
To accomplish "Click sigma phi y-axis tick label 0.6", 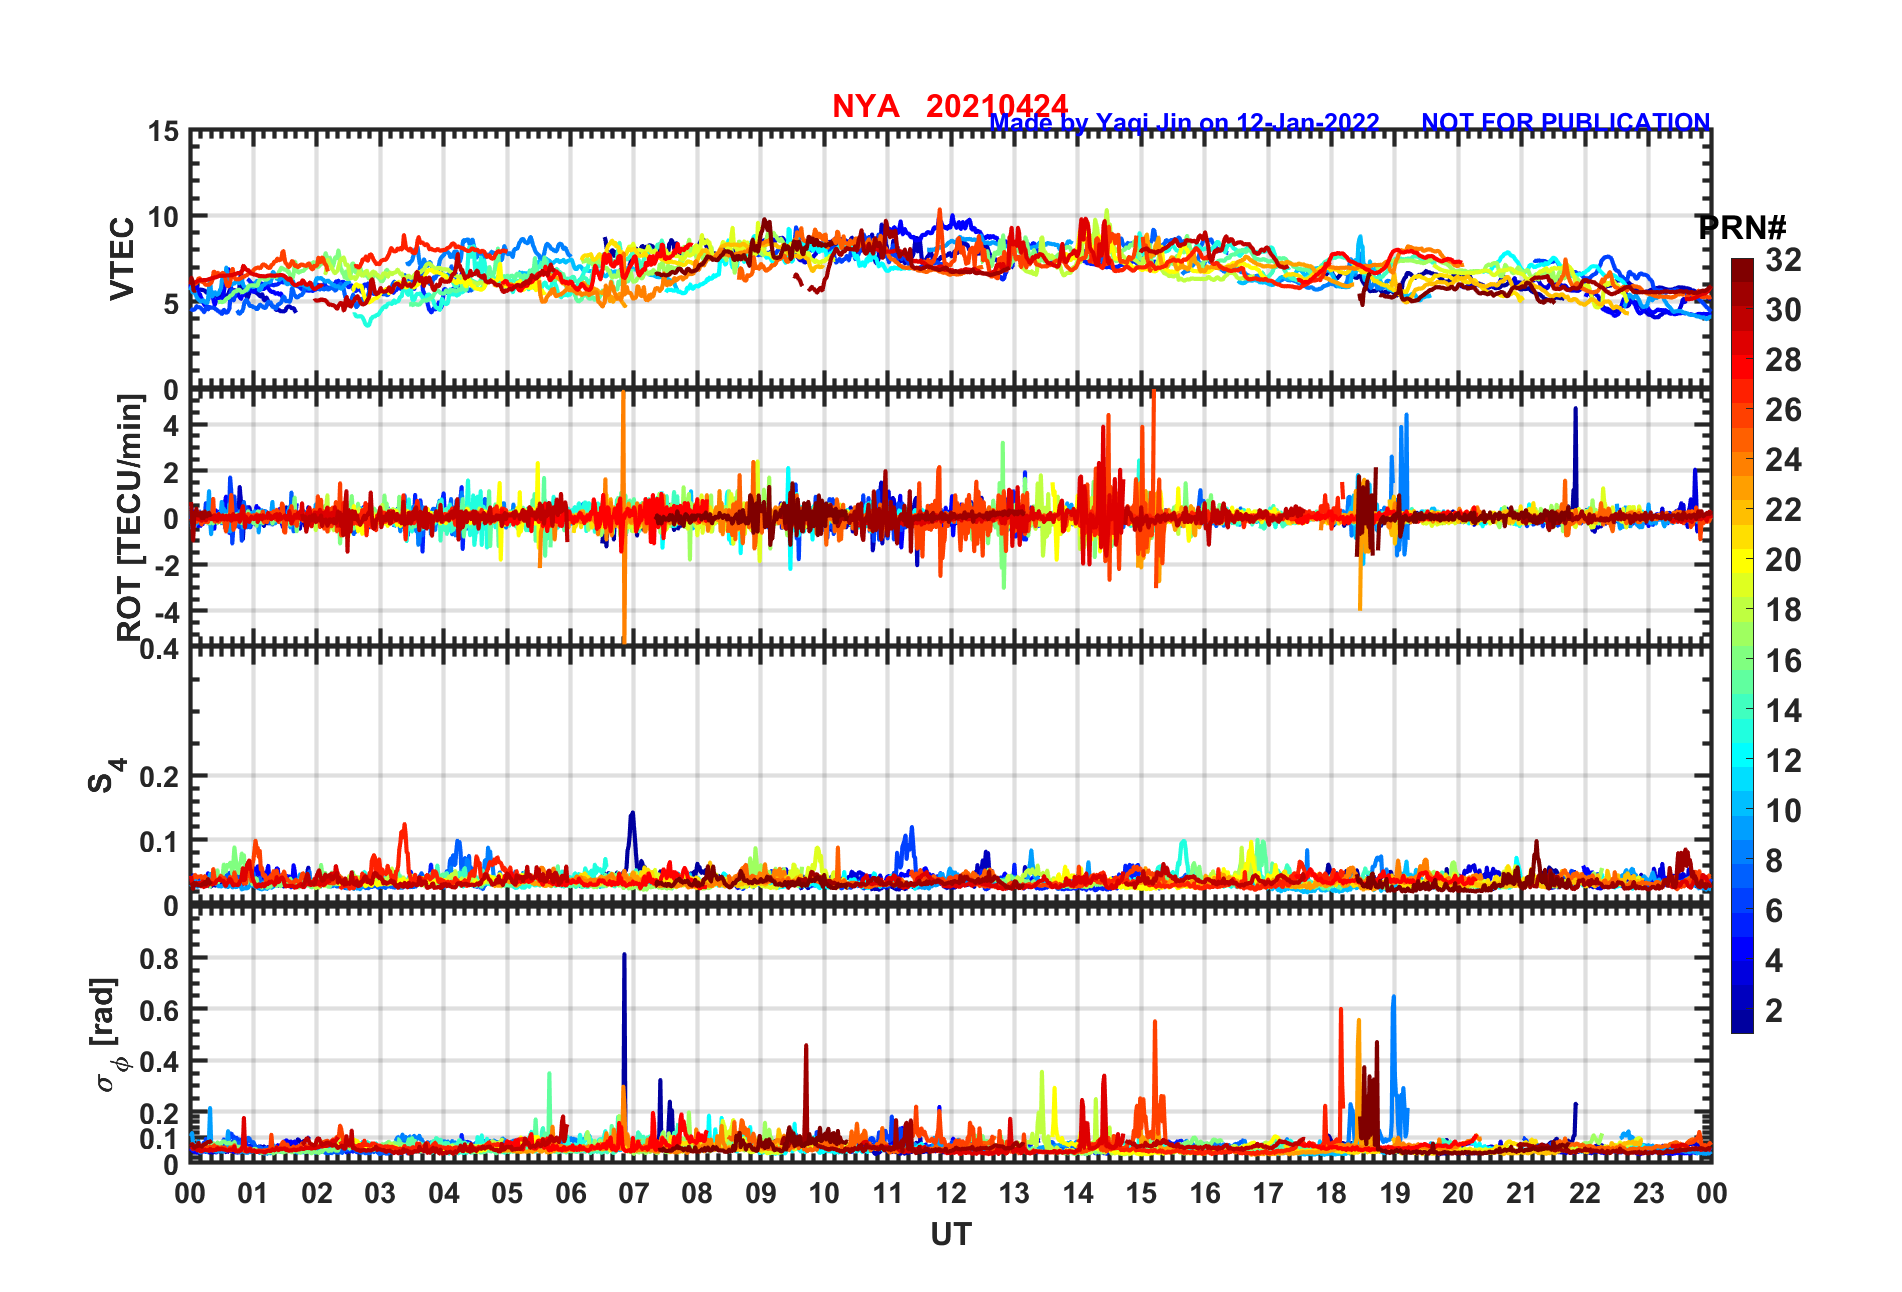I will 159,1010.
